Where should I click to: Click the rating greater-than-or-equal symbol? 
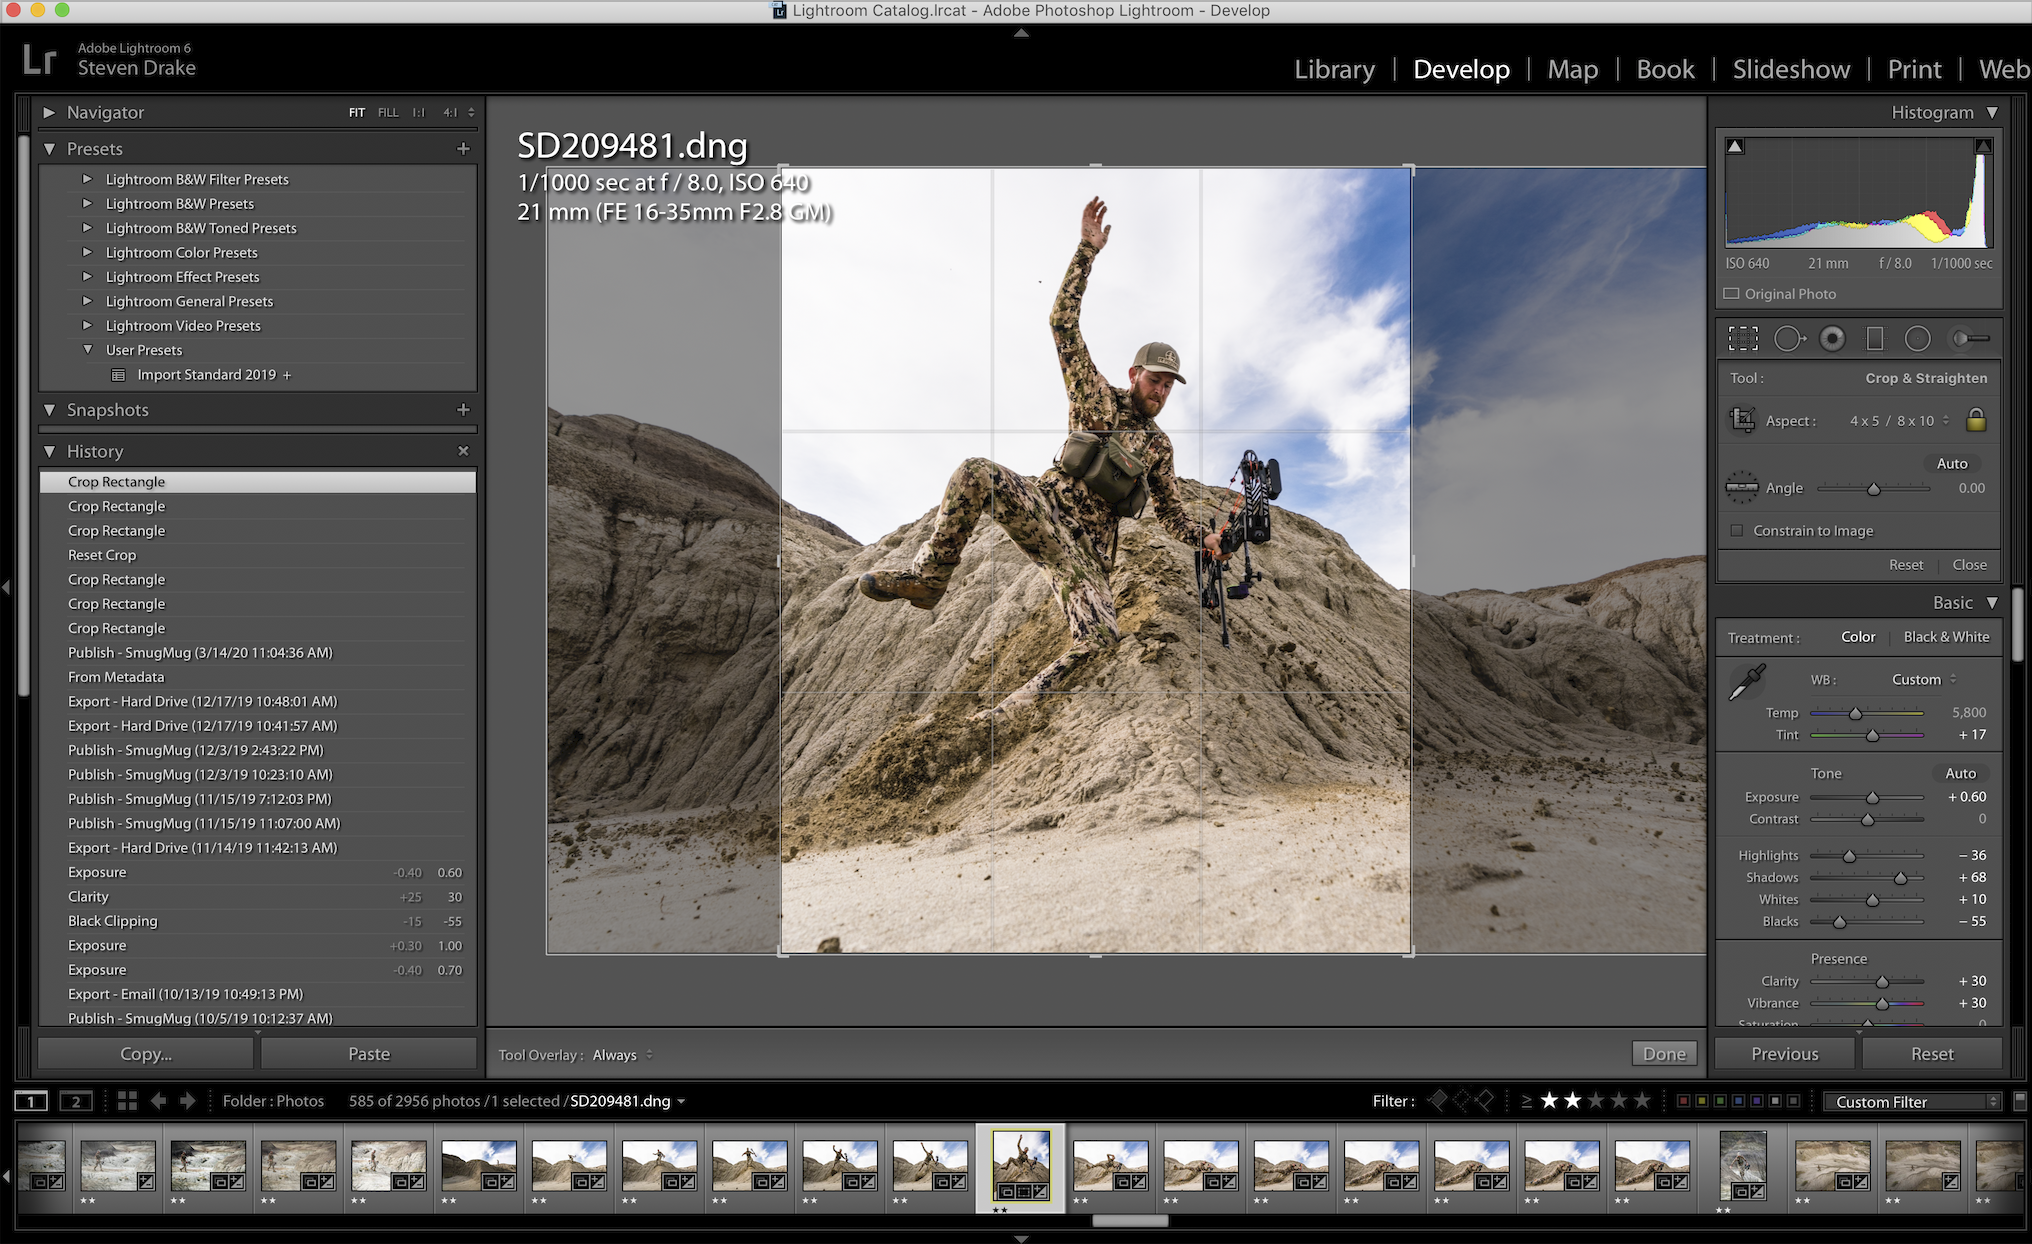(1526, 1101)
